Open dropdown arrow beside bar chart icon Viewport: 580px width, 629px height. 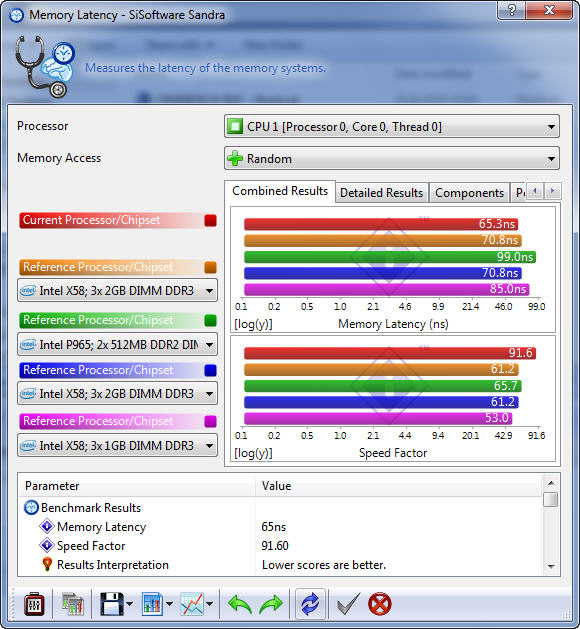[x=169, y=604]
